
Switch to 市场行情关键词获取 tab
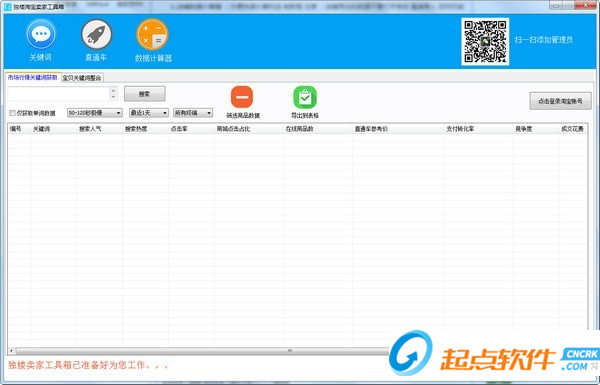(x=33, y=77)
